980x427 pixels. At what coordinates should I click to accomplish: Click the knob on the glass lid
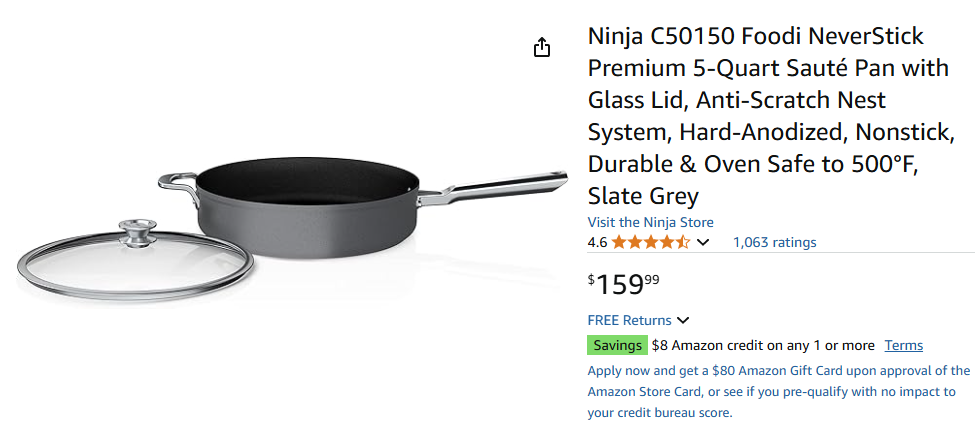pyautogui.click(x=136, y=236)
